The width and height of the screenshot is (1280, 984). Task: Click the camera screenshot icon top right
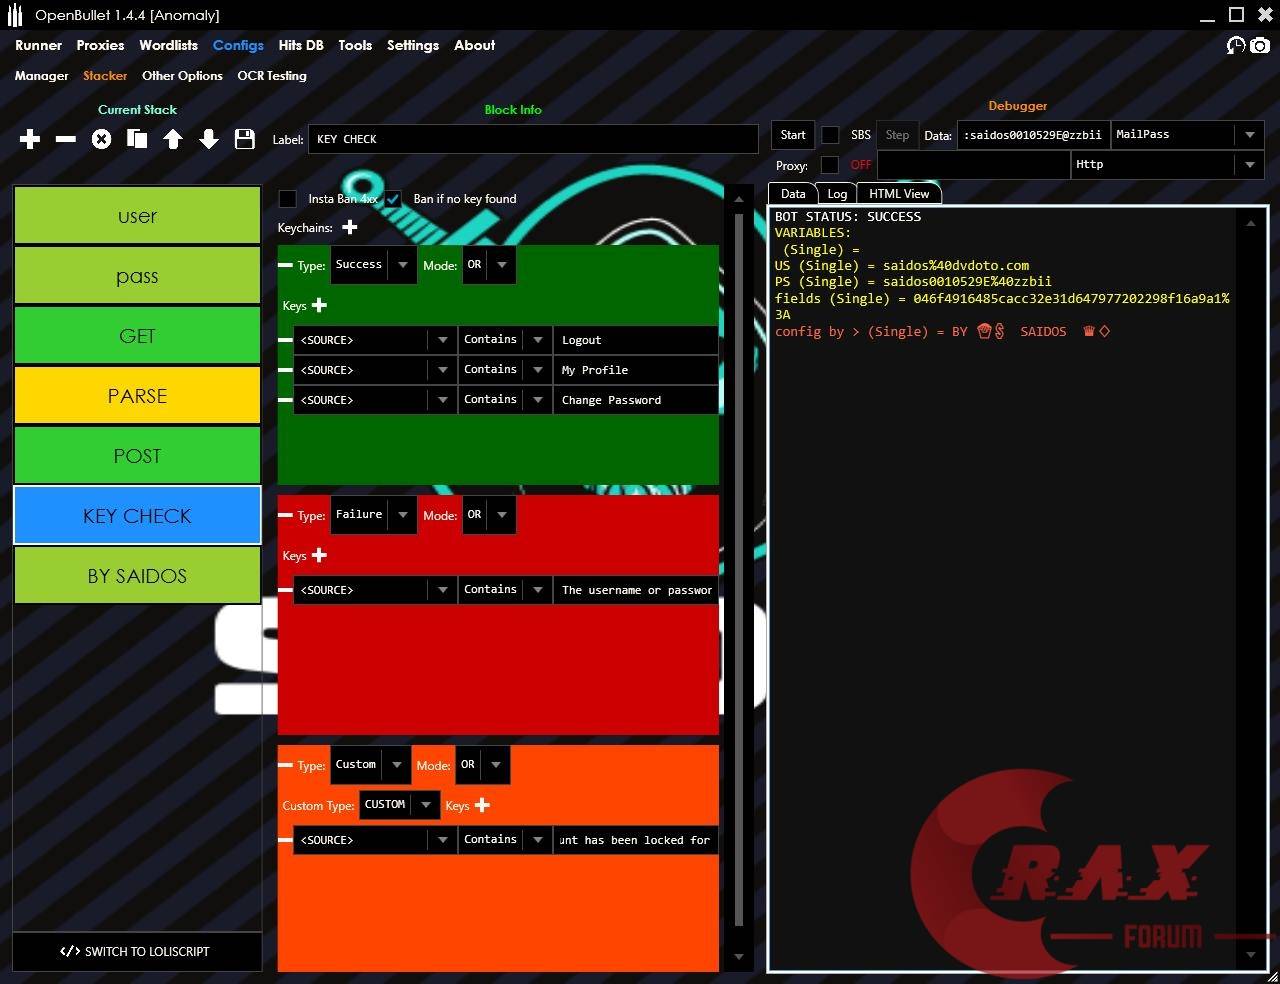[x=1260, y=45]
